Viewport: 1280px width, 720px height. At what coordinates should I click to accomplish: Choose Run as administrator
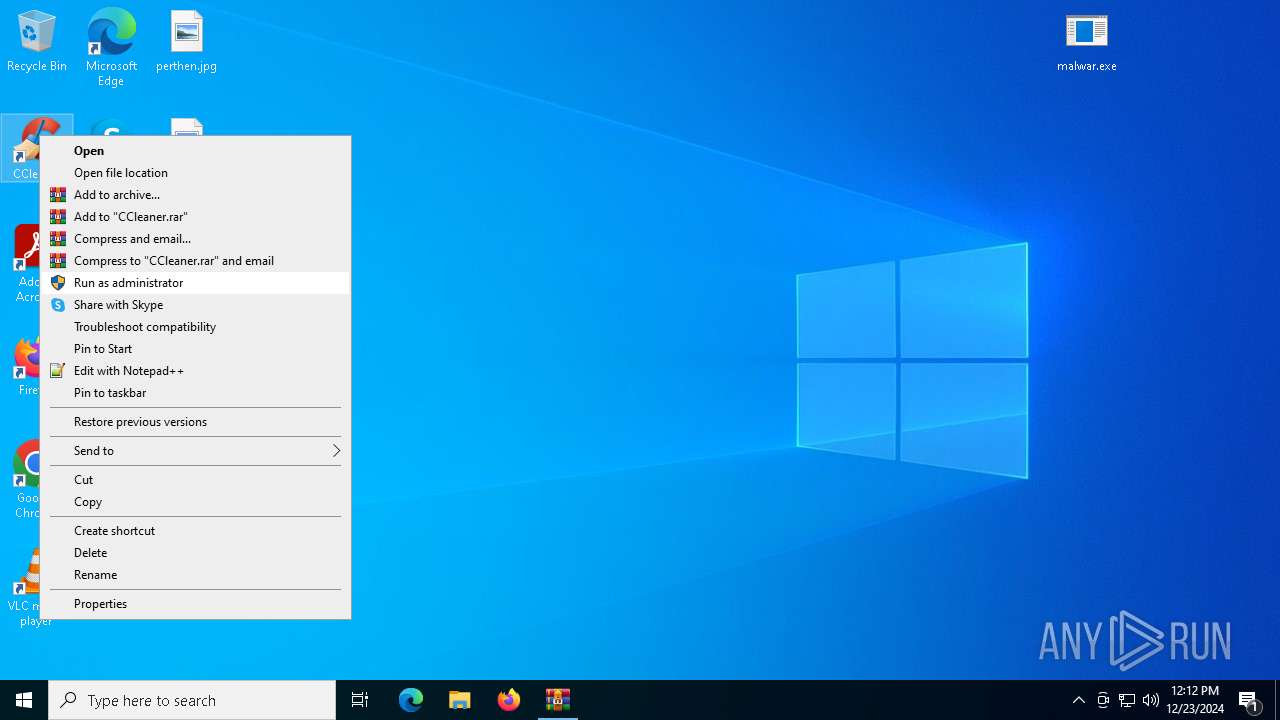(x=195, y=283)
